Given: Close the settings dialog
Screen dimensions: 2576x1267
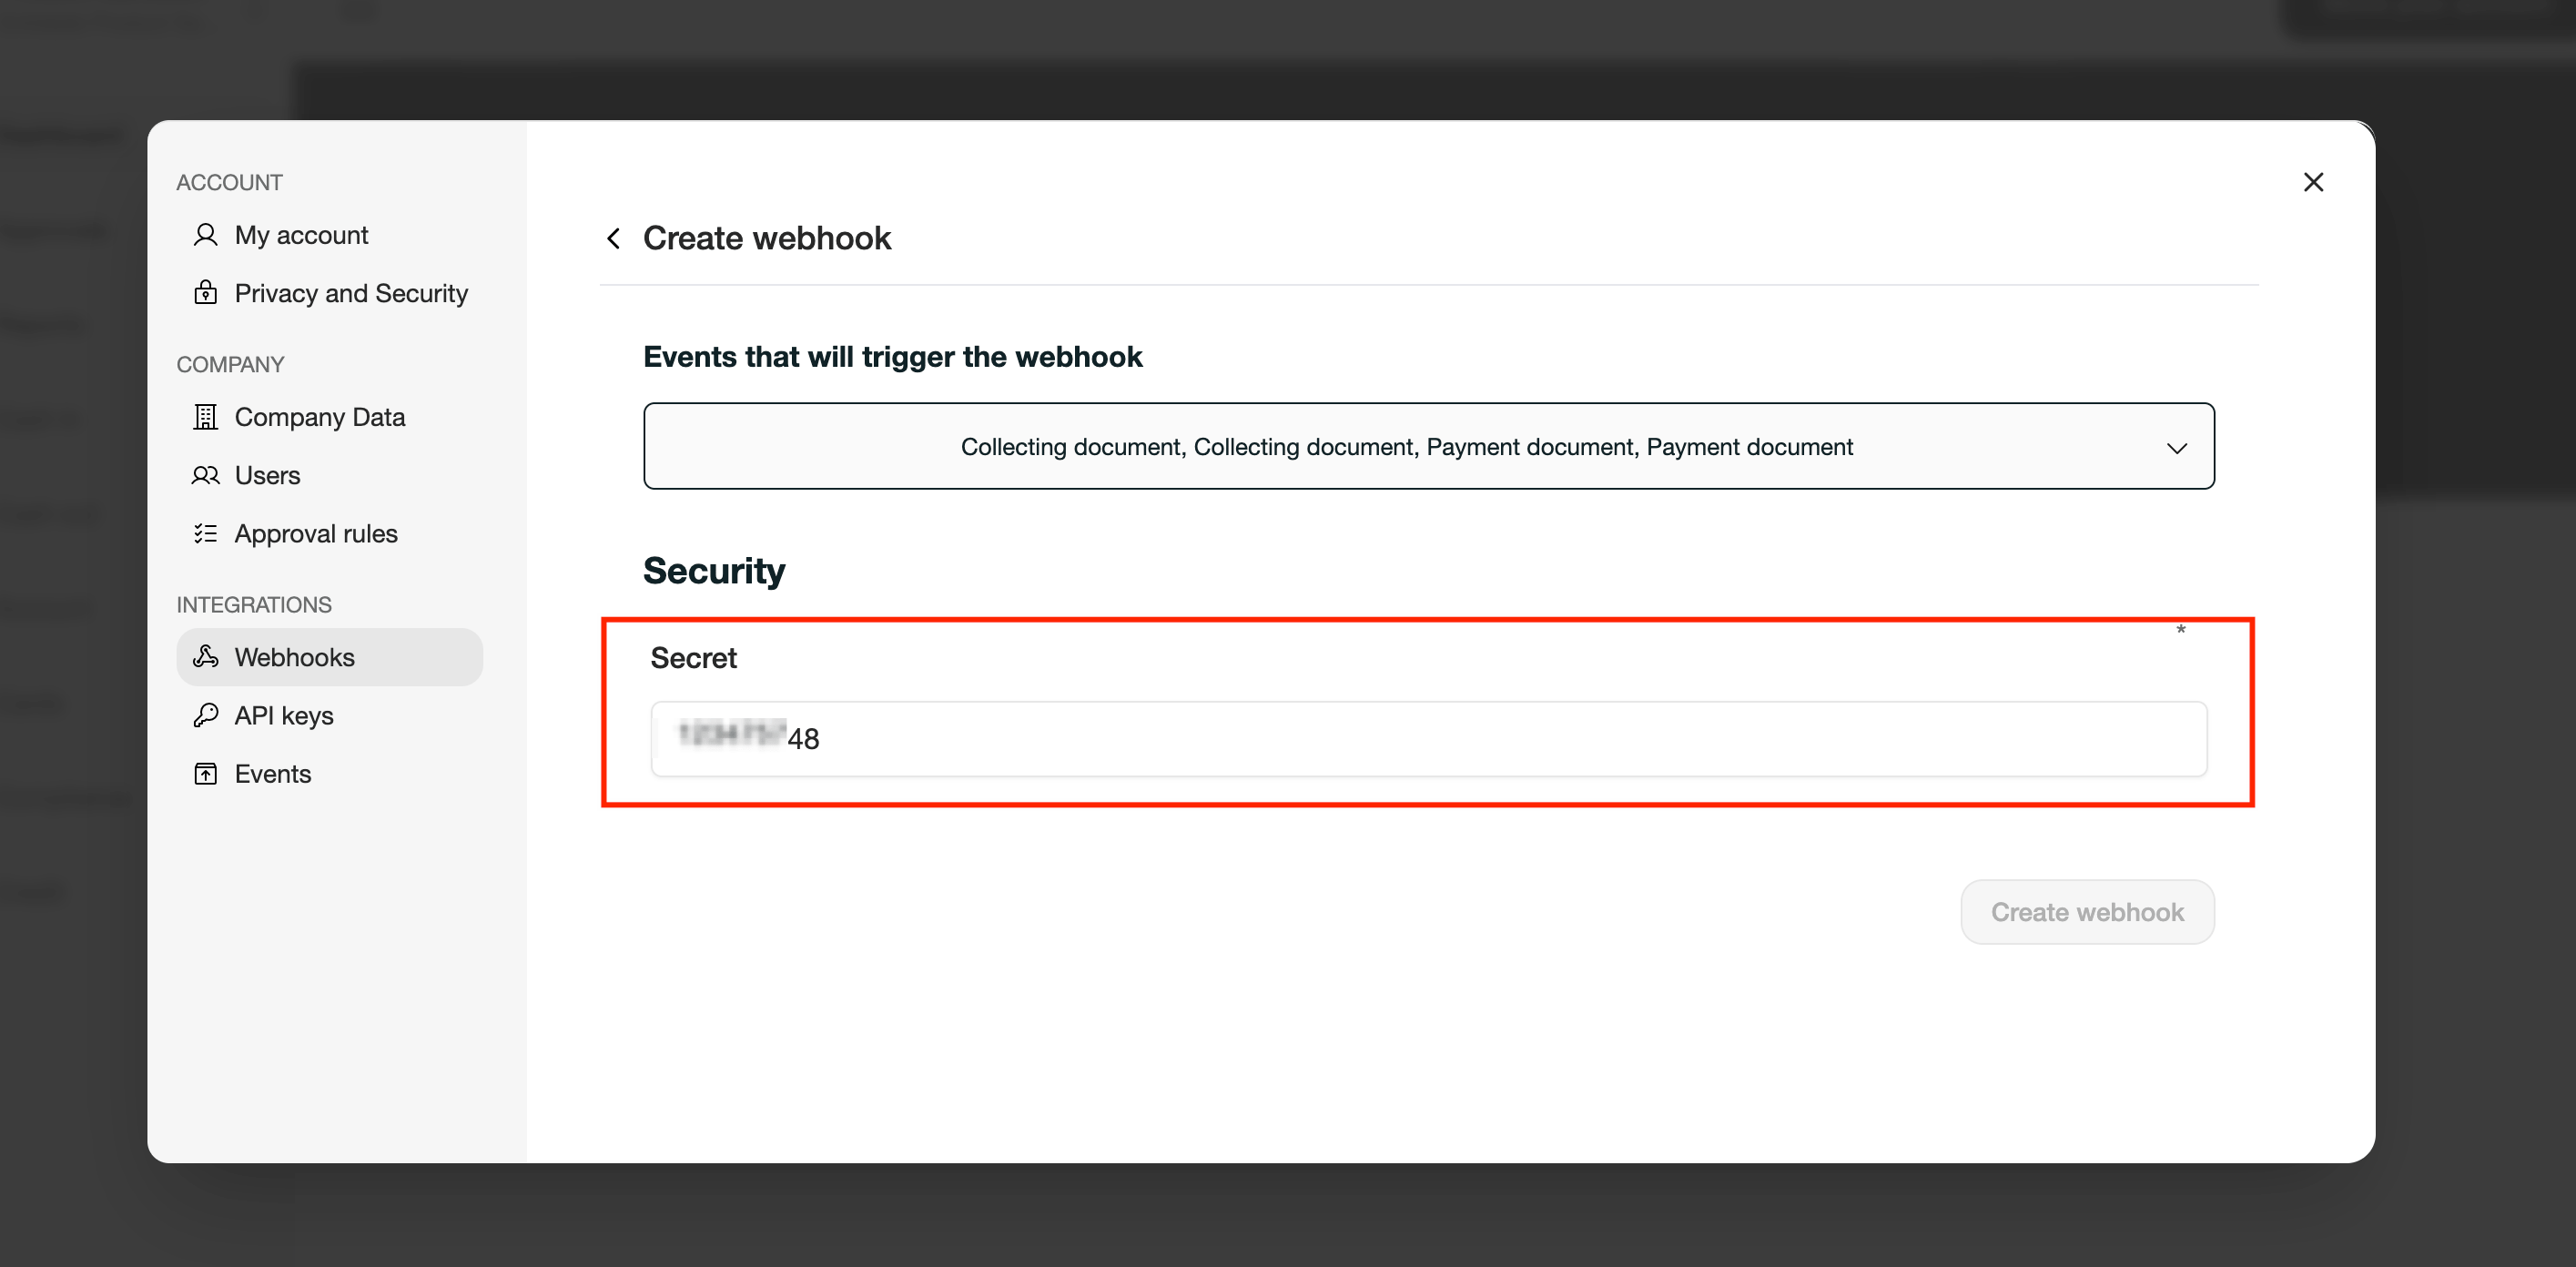Looking at the screenshot, I should 2313,182.
